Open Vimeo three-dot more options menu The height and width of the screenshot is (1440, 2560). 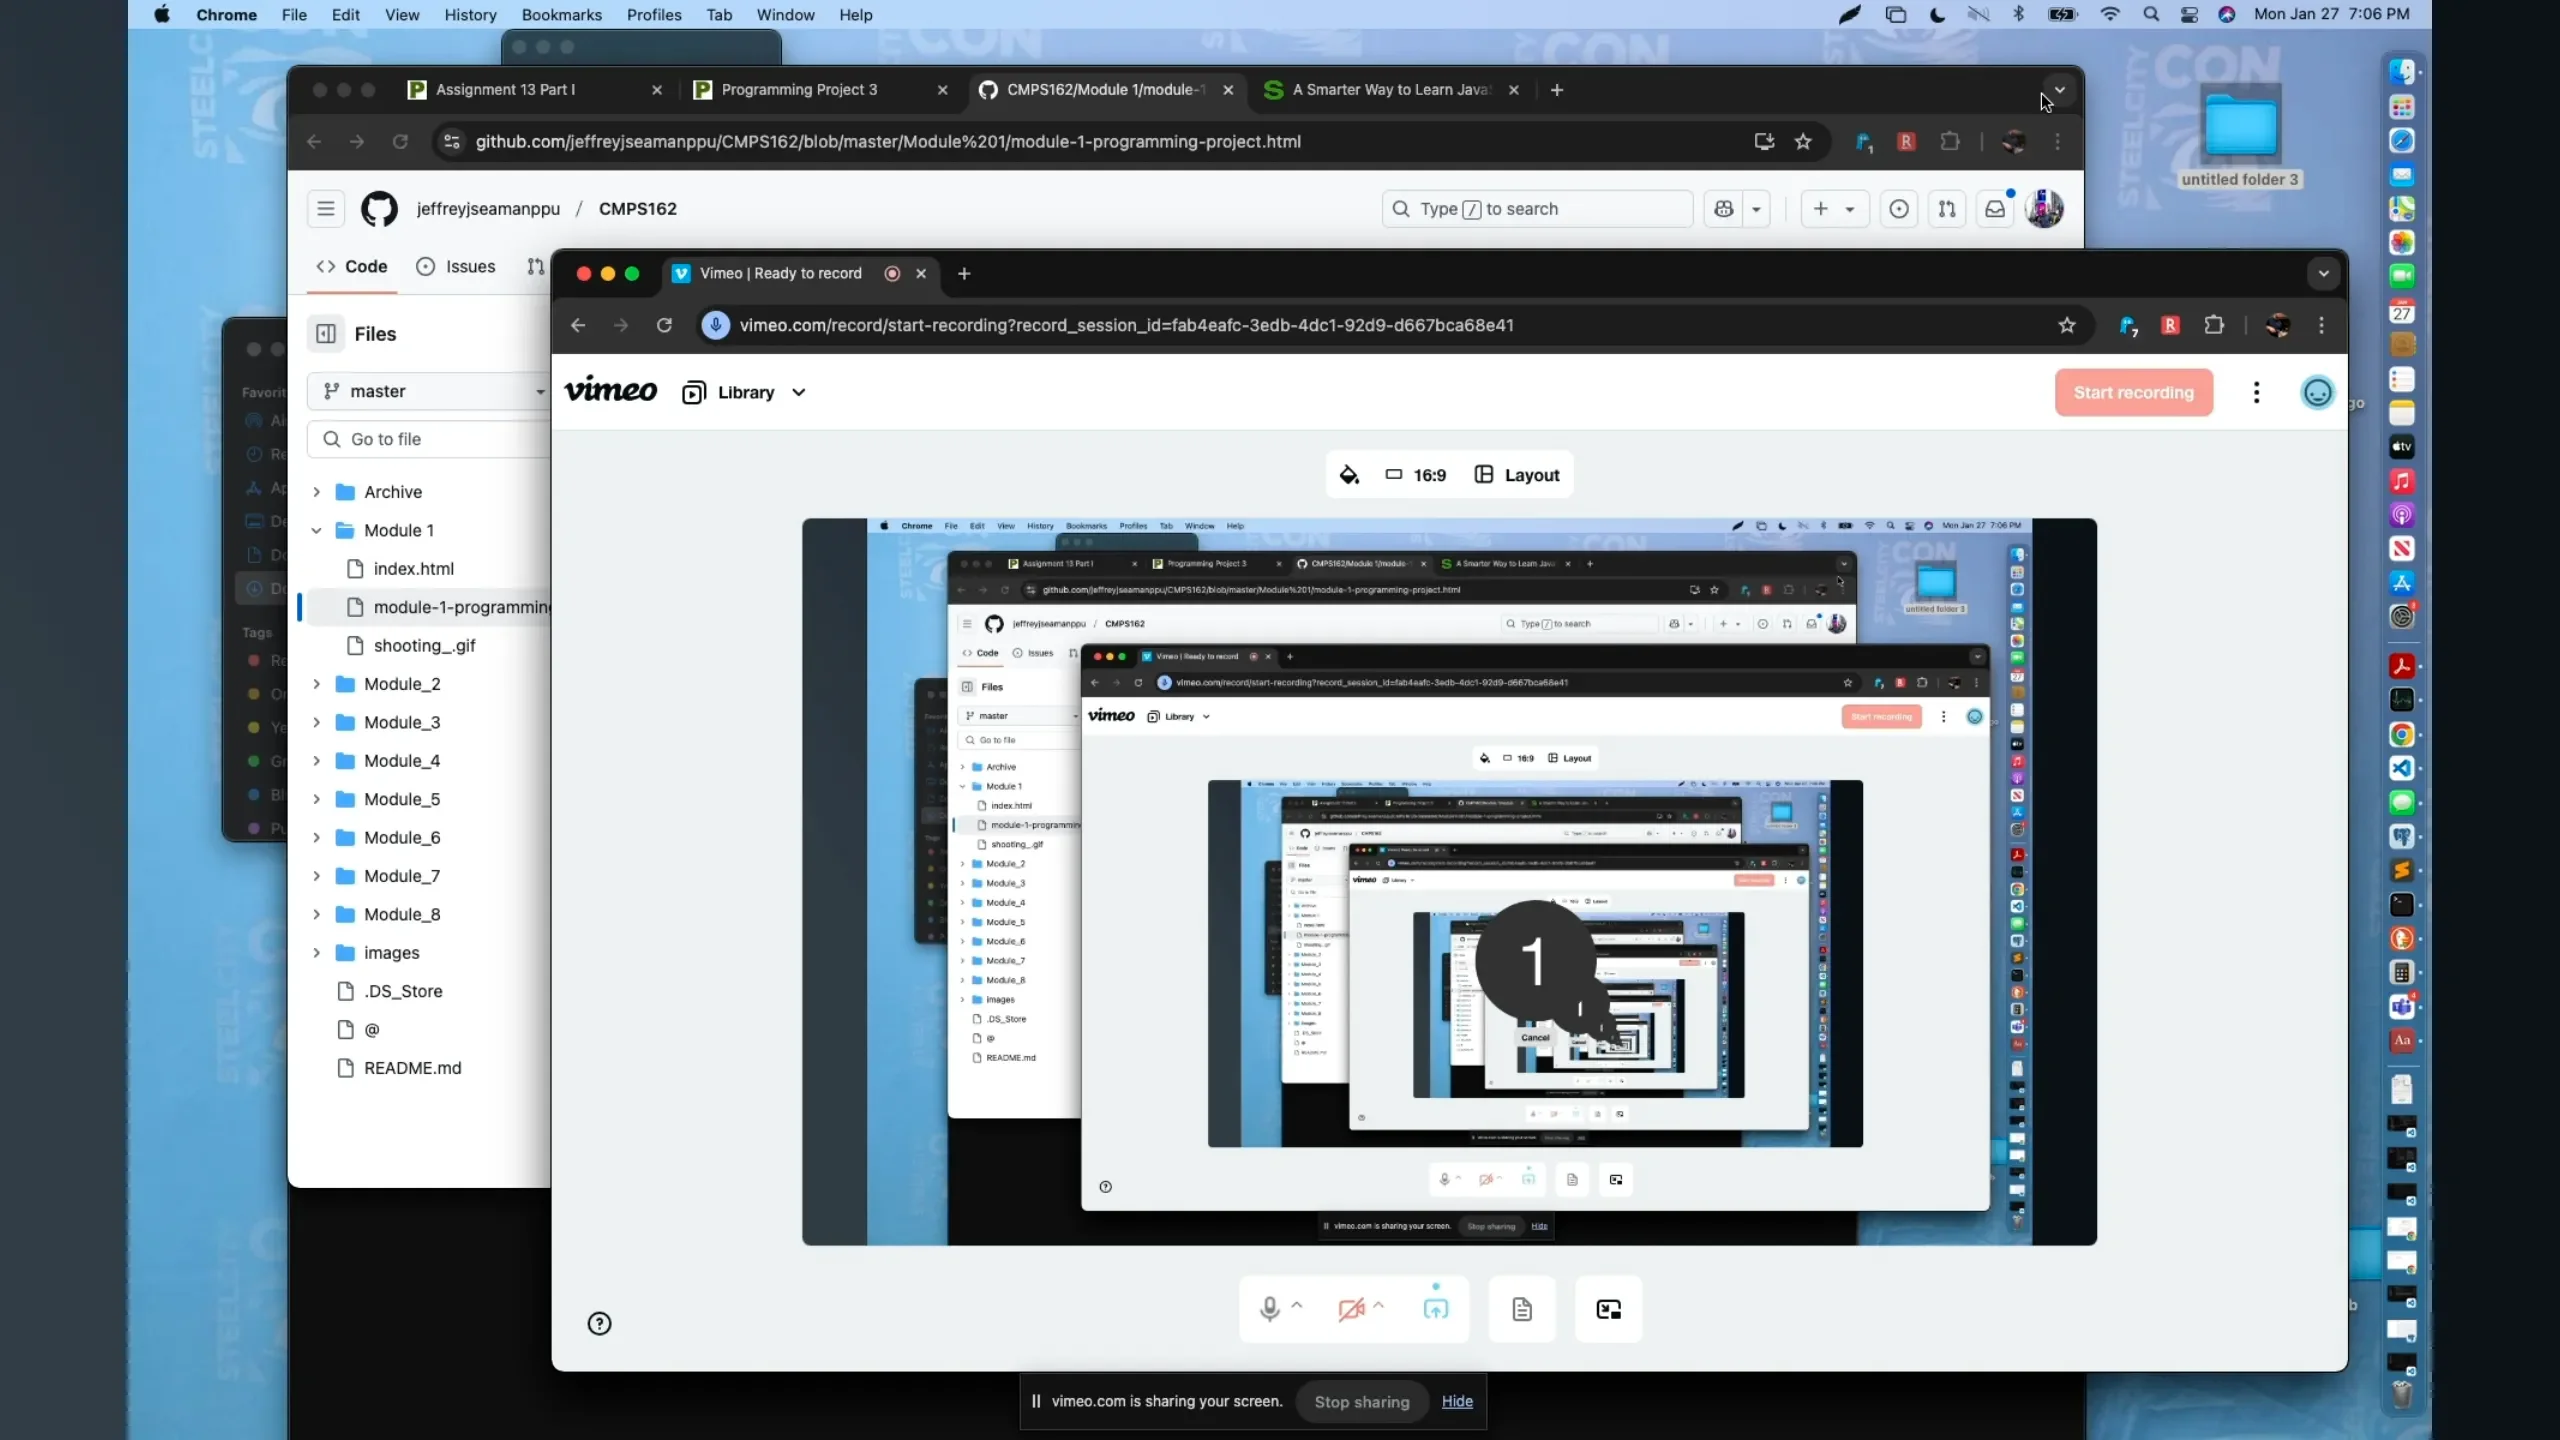coord(2256,392)
